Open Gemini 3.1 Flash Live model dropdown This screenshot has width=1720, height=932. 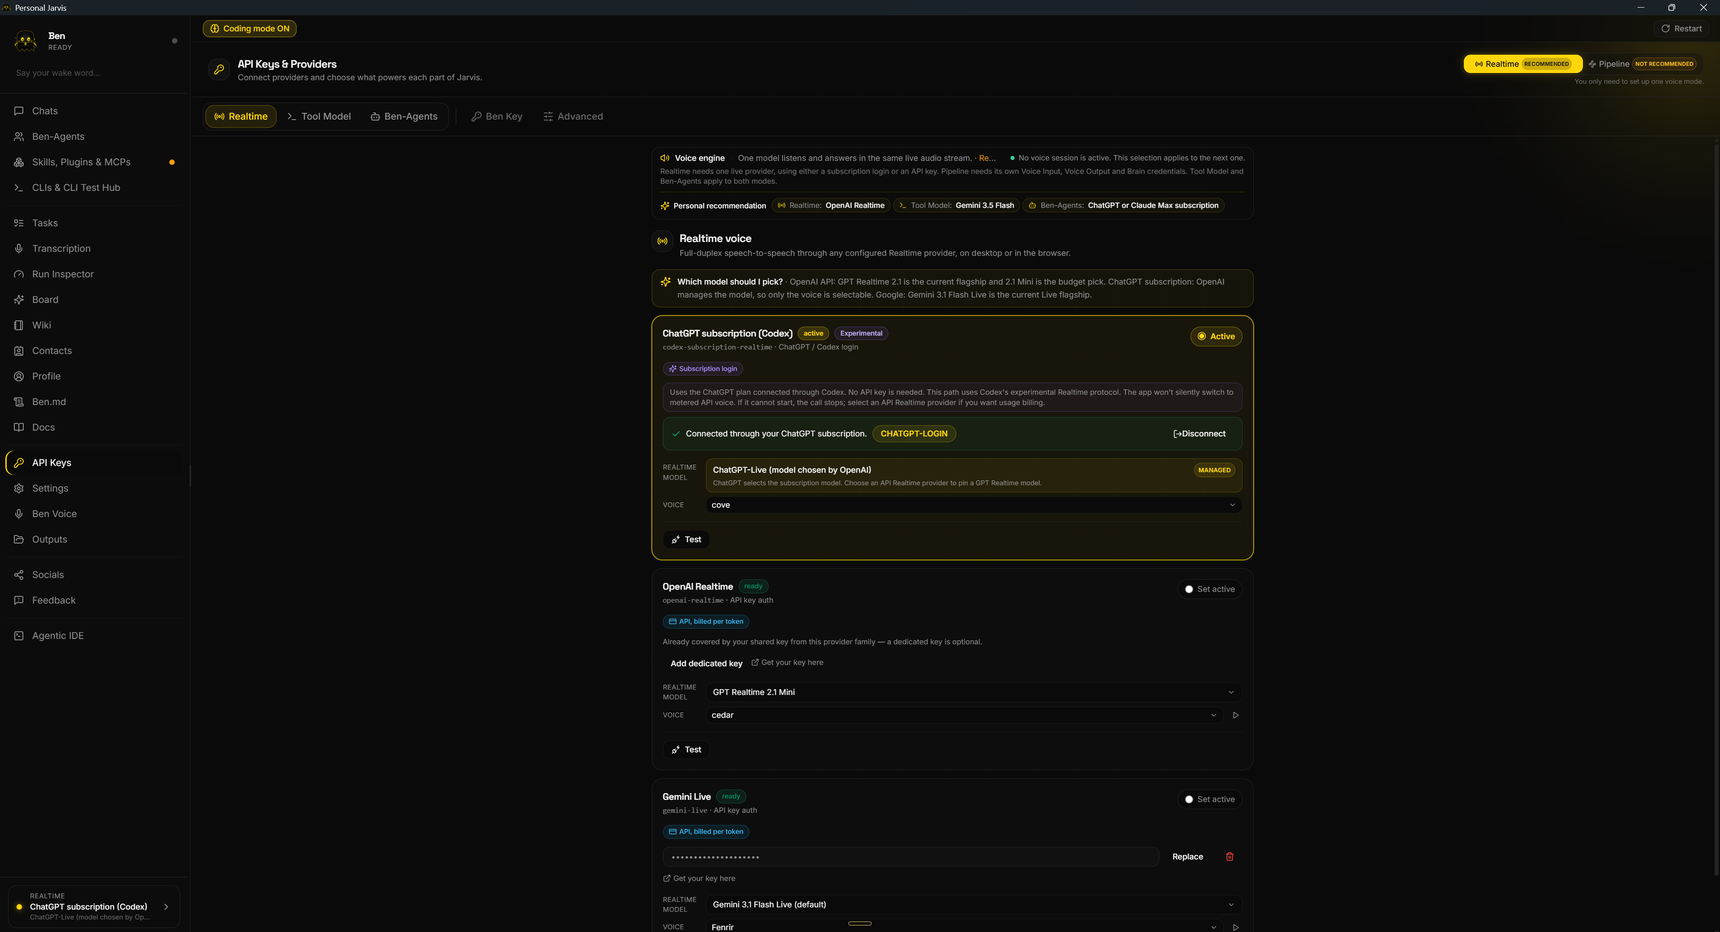coord(974,905)
